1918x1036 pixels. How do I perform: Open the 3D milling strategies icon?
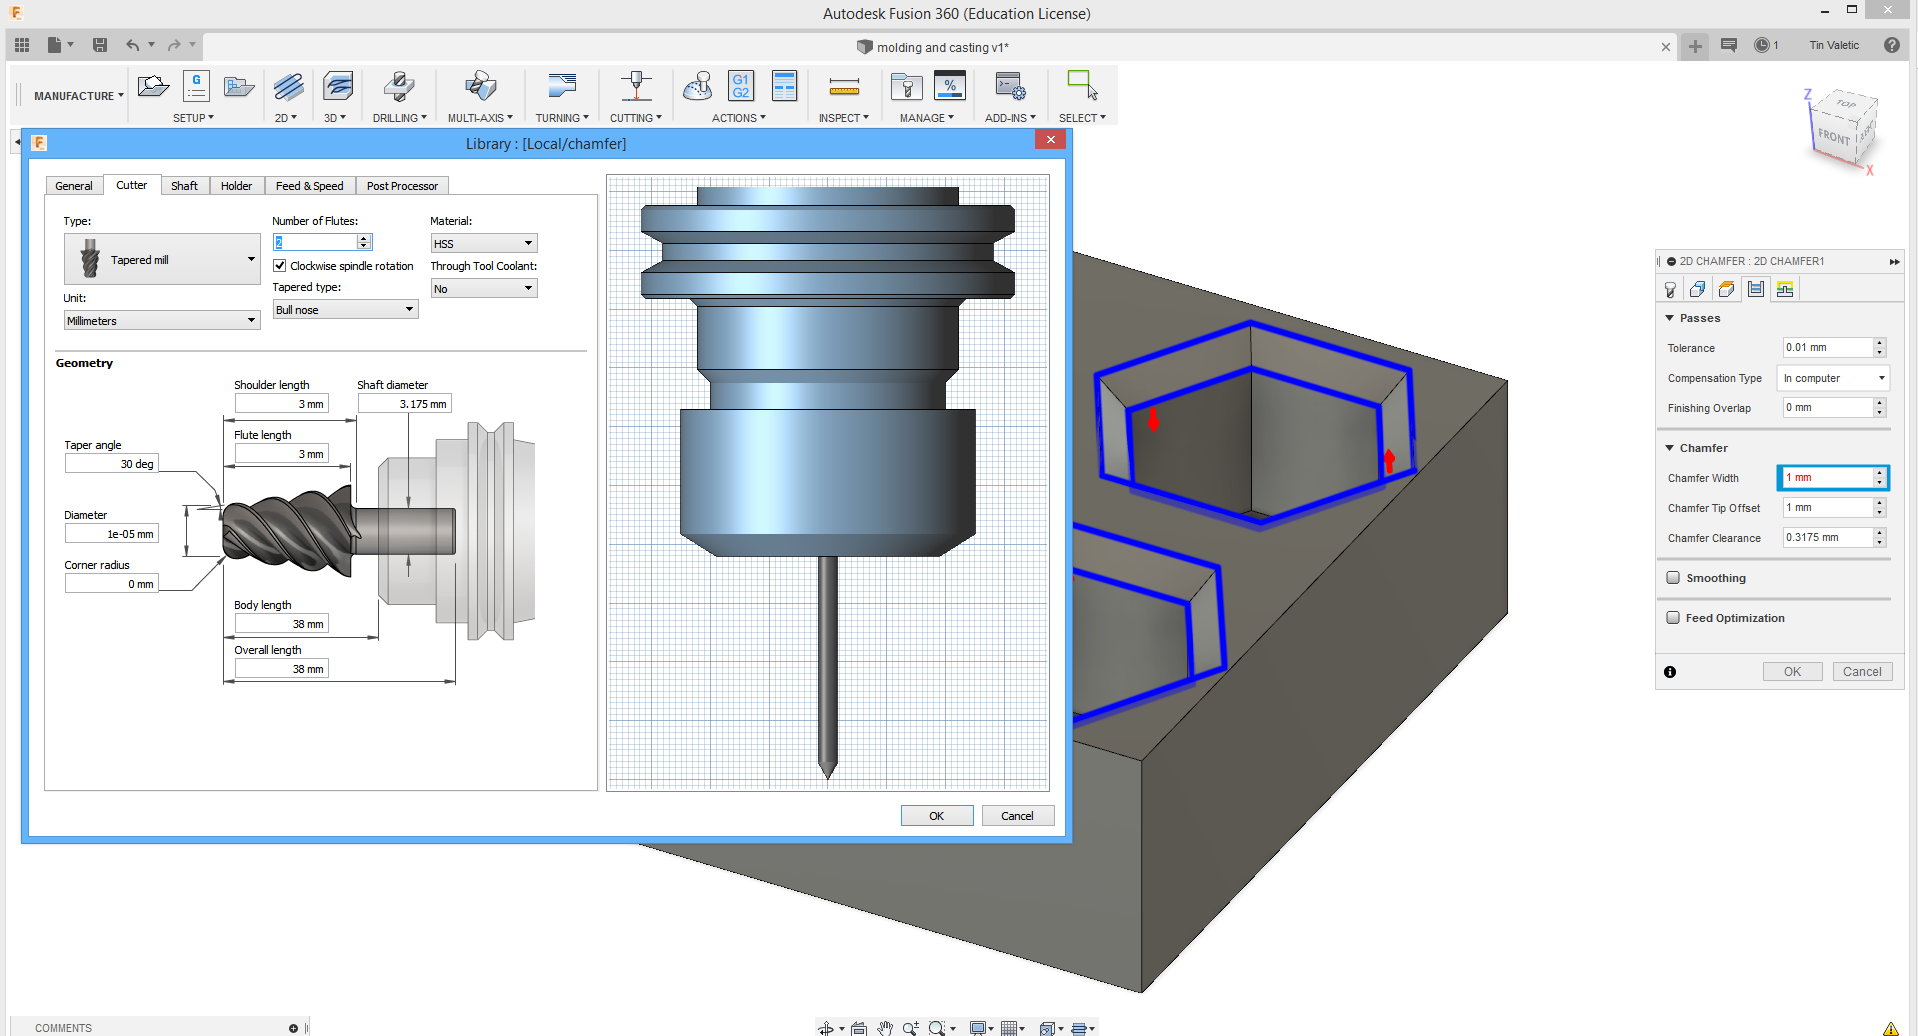click(338, 86)
